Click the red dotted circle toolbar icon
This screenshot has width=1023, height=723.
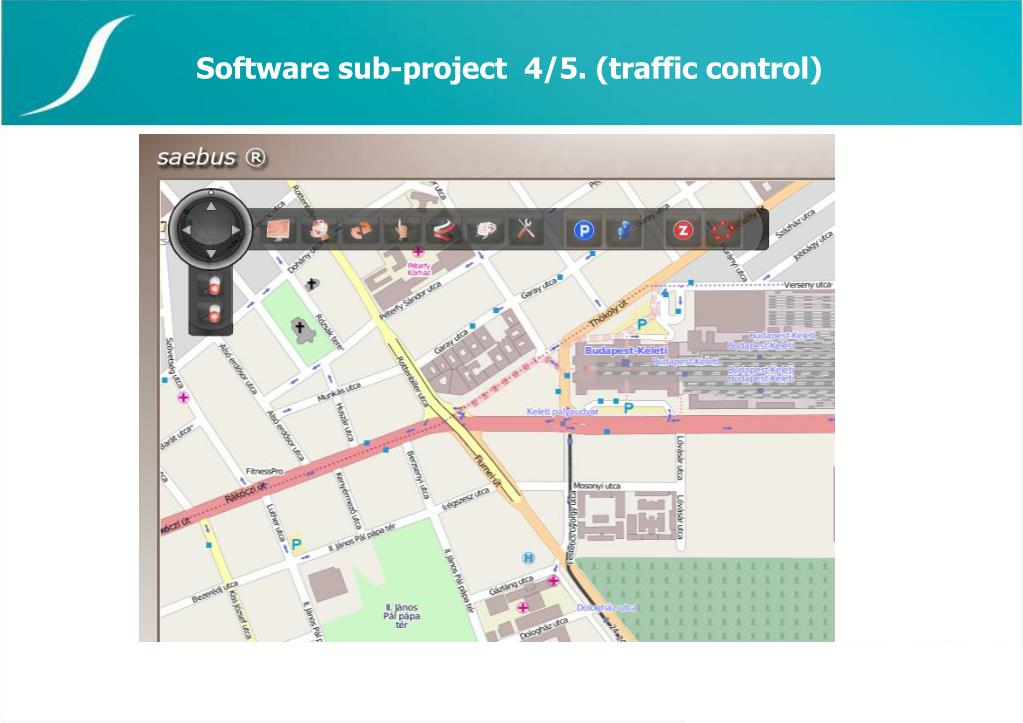723,230
